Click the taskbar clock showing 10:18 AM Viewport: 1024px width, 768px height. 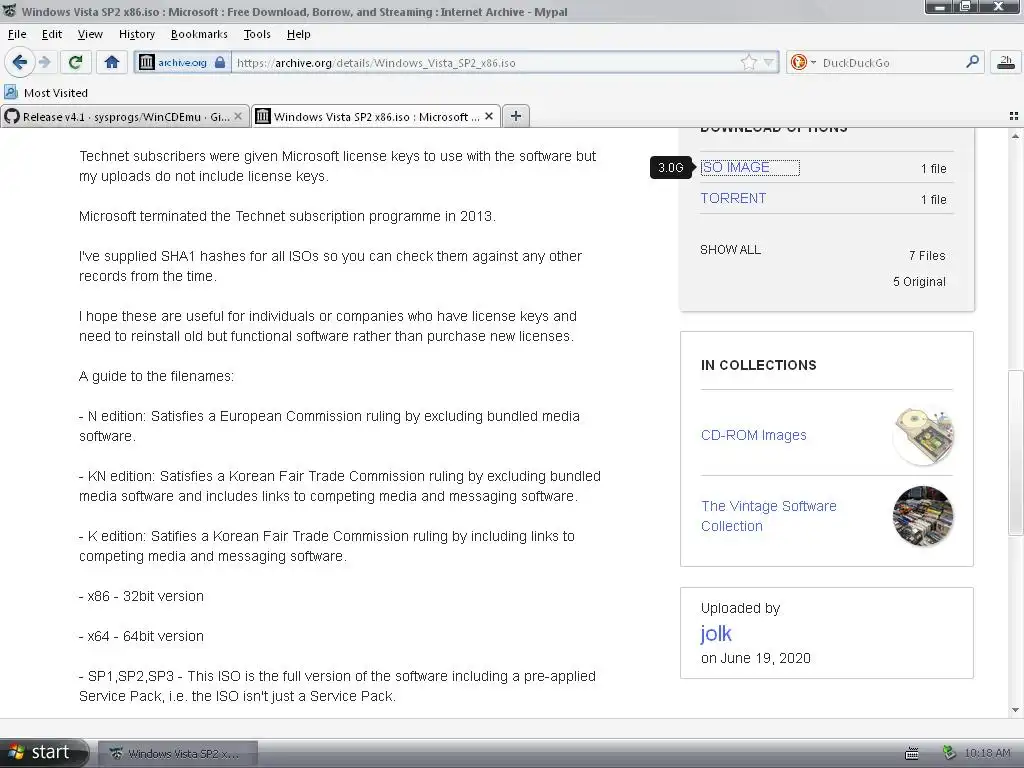987,753
